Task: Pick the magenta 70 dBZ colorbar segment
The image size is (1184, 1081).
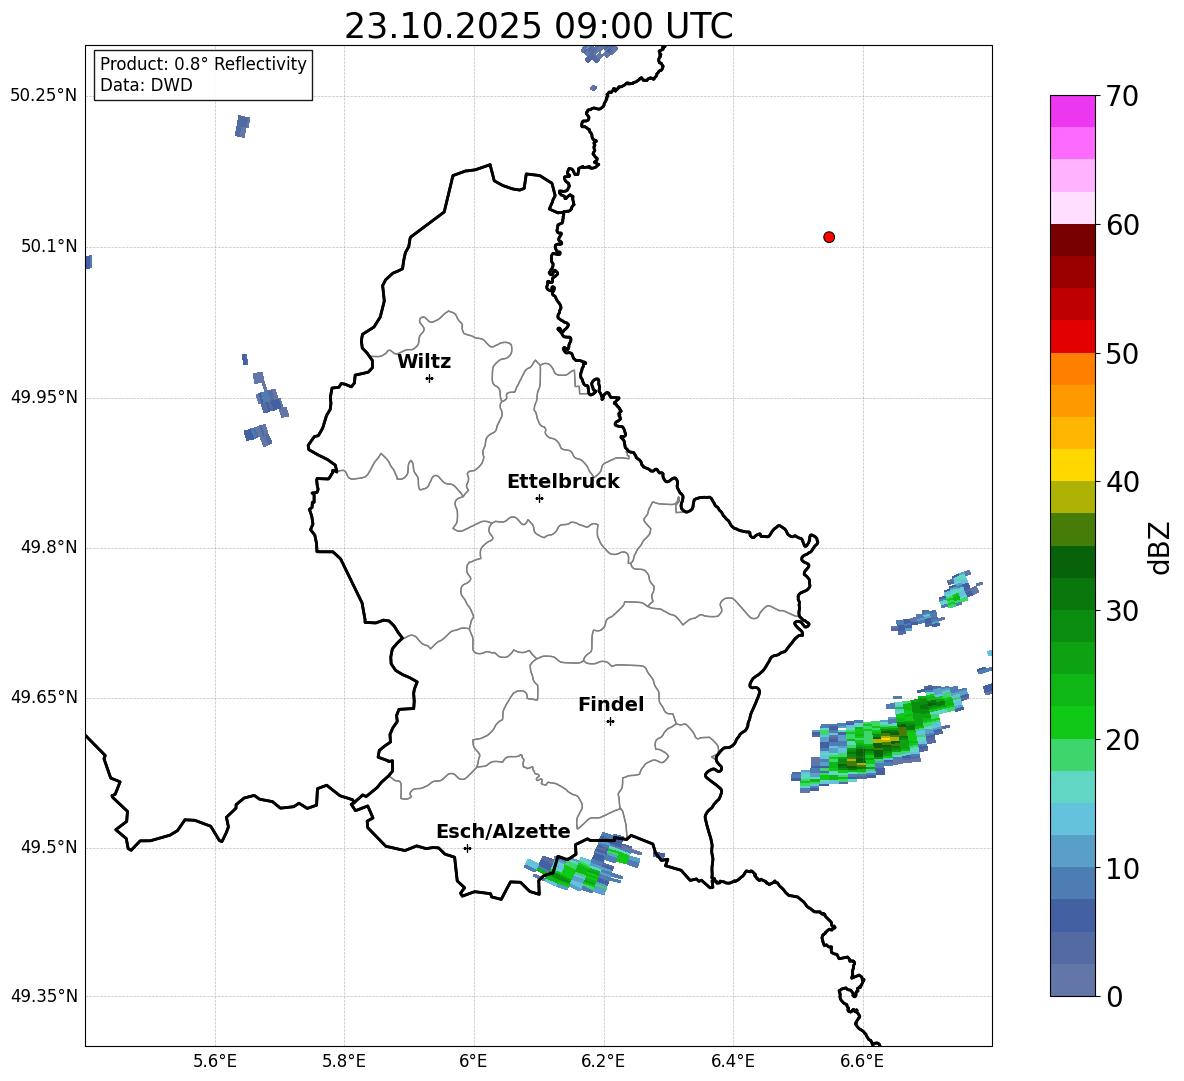Action: [1072, 111]
